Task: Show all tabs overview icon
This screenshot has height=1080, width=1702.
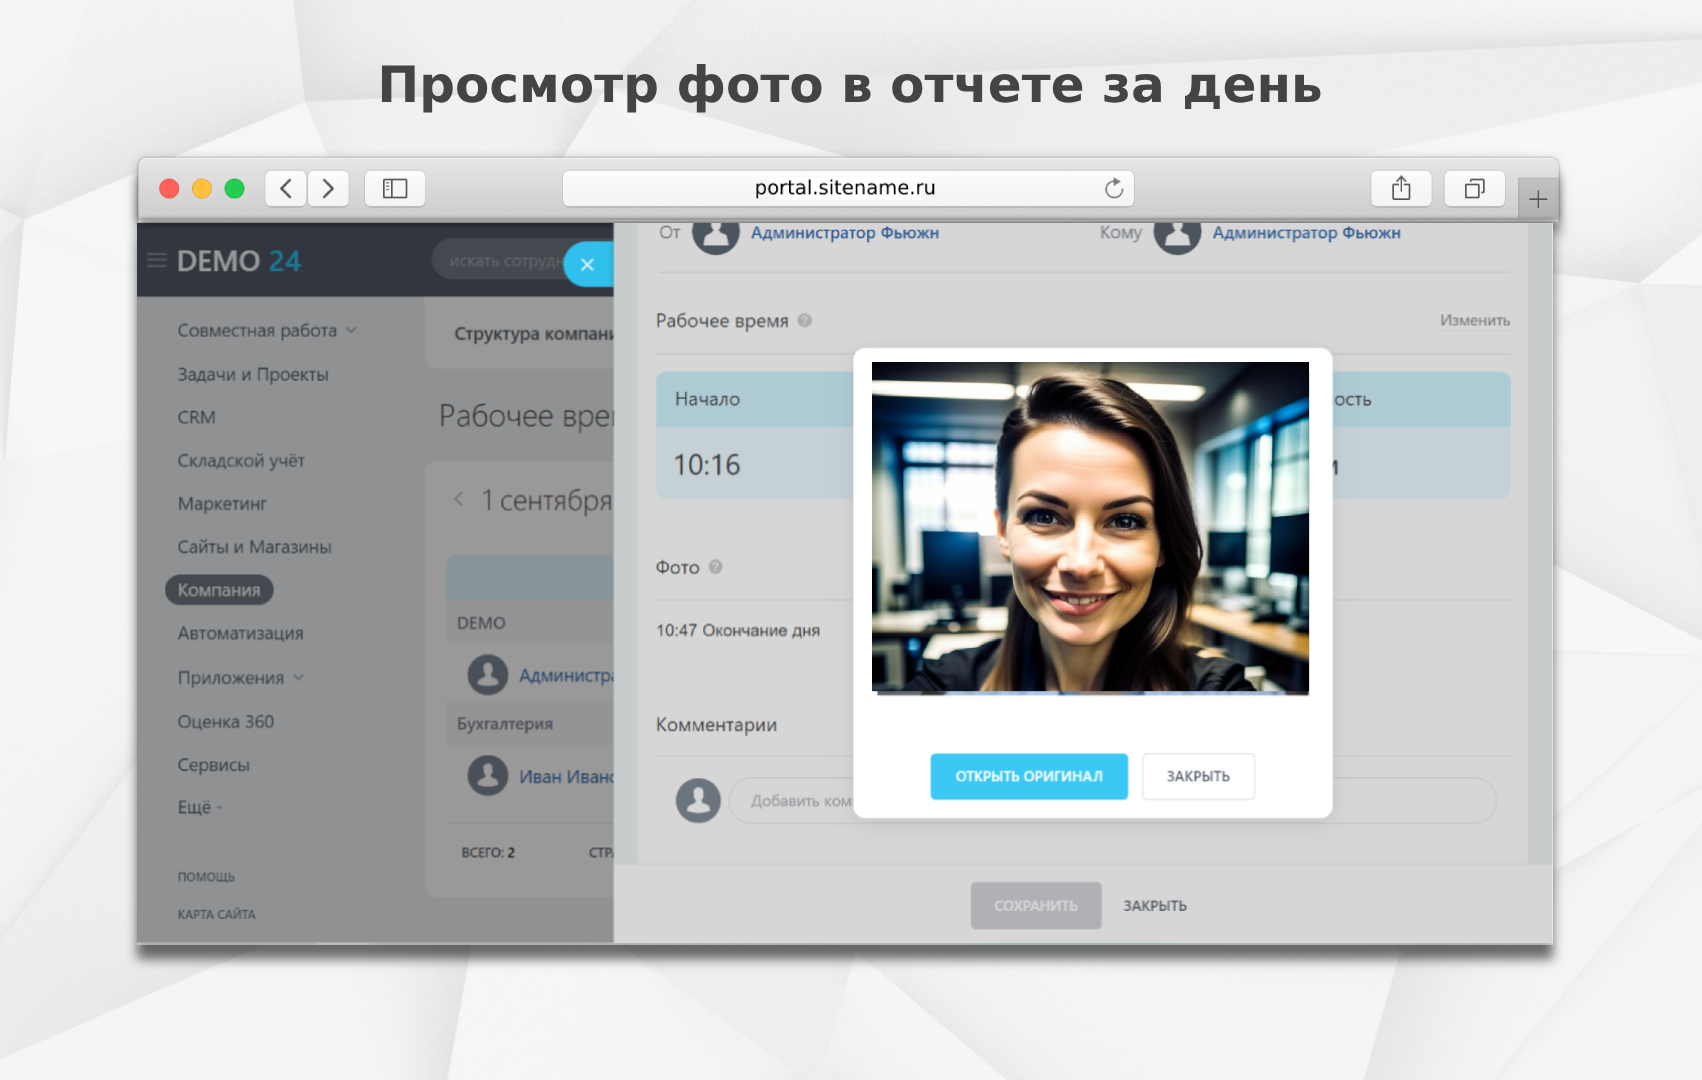Action: pos(1474,188)
